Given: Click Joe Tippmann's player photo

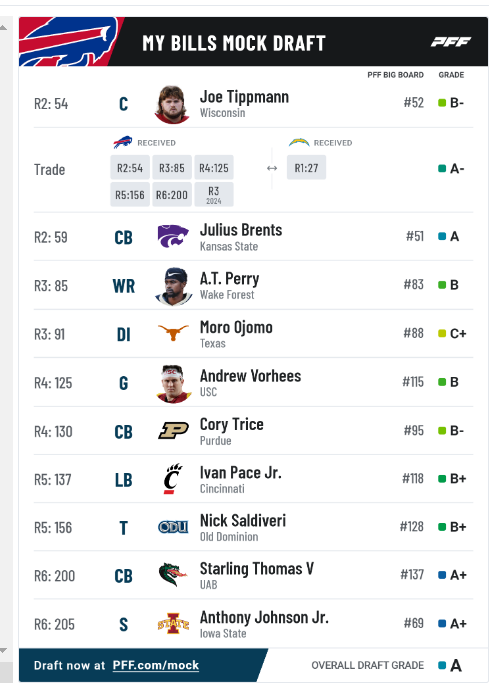Looking at the screenshot, I should coord(172,104).
